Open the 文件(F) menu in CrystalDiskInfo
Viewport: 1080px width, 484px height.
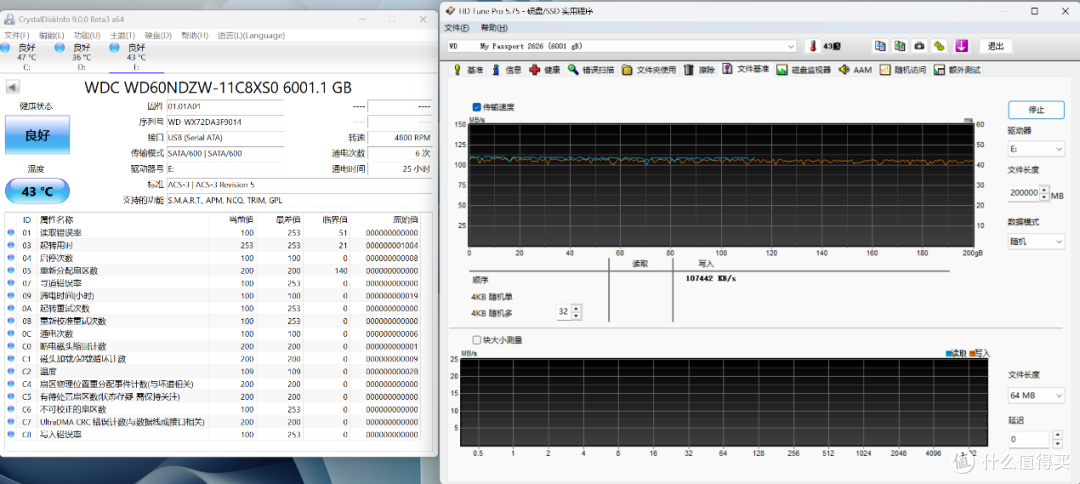click(x=17, y=35)
